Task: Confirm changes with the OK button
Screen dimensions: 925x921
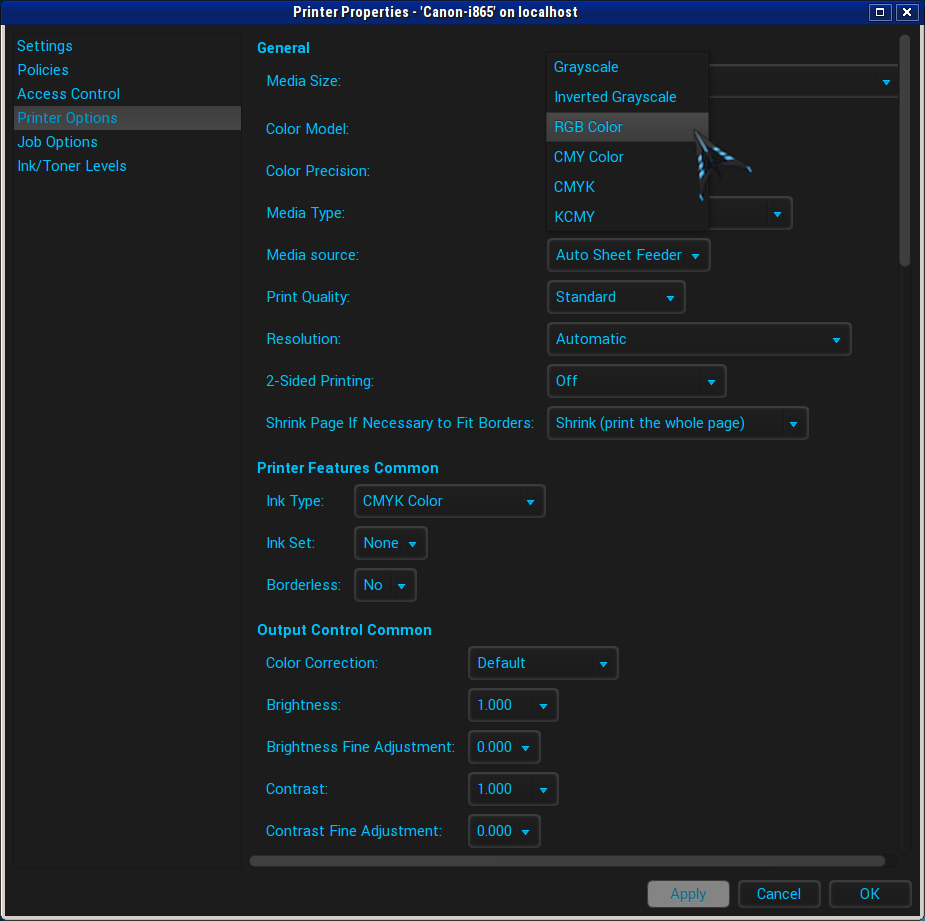Action: click(x=870, y=894)
